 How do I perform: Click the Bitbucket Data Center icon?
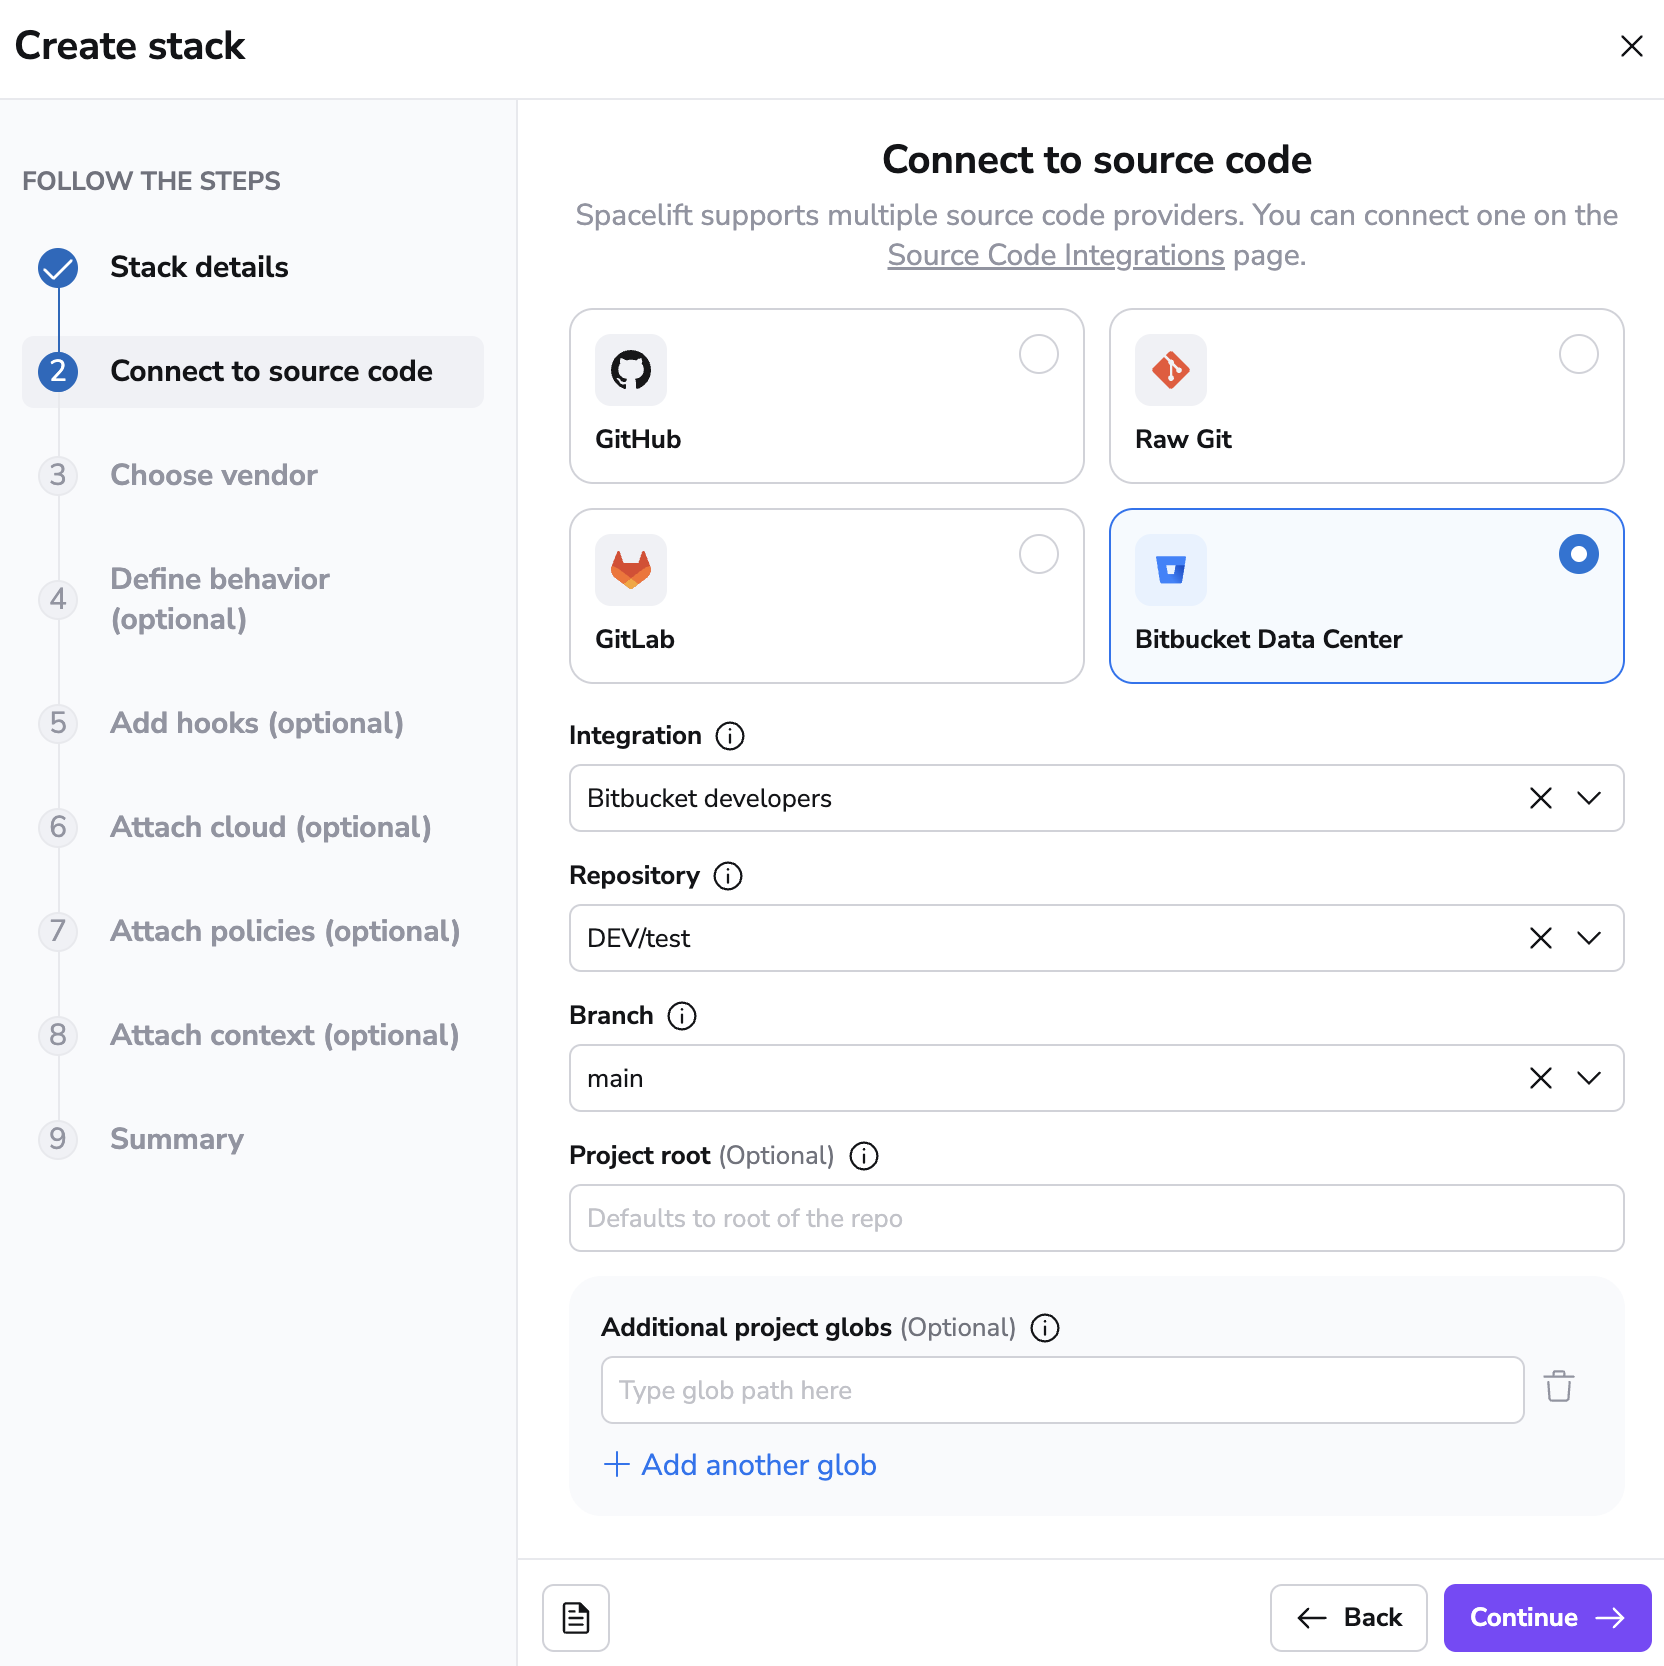tap(1170, 569)
